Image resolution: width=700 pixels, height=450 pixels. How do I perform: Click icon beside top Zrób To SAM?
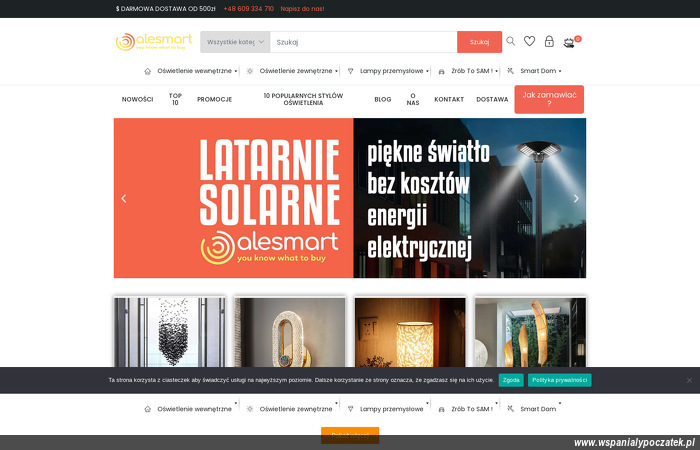pyautogui.click(x=442, y=71)
